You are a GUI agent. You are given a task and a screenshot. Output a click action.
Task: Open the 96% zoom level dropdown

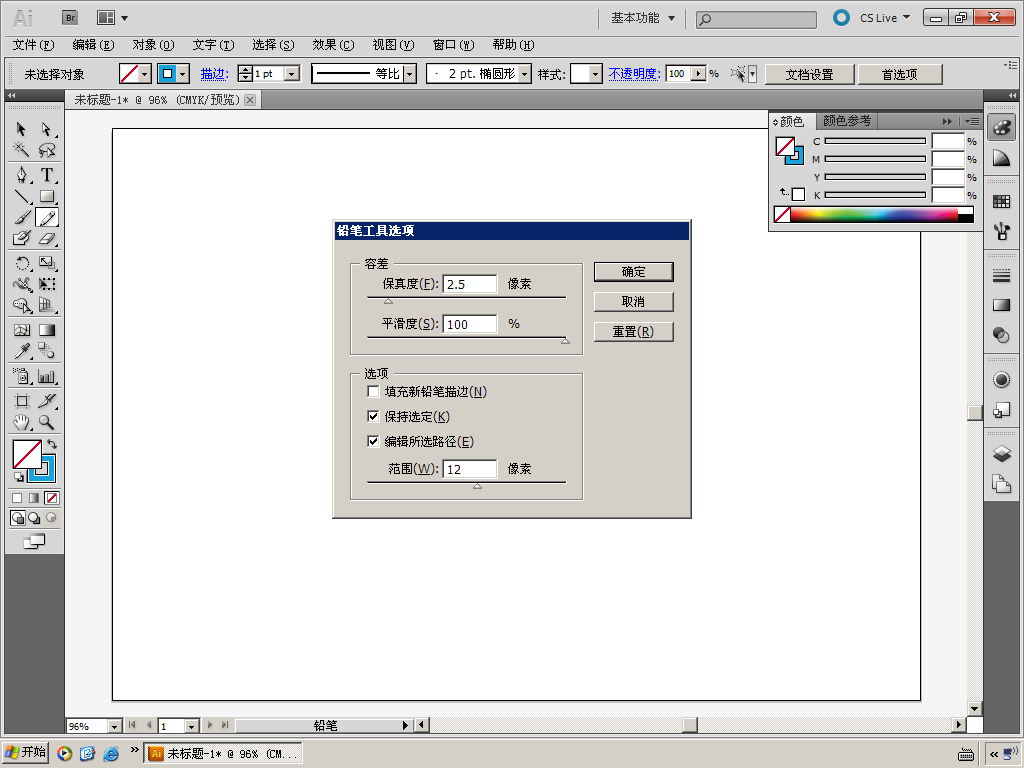tap(114, 726)
